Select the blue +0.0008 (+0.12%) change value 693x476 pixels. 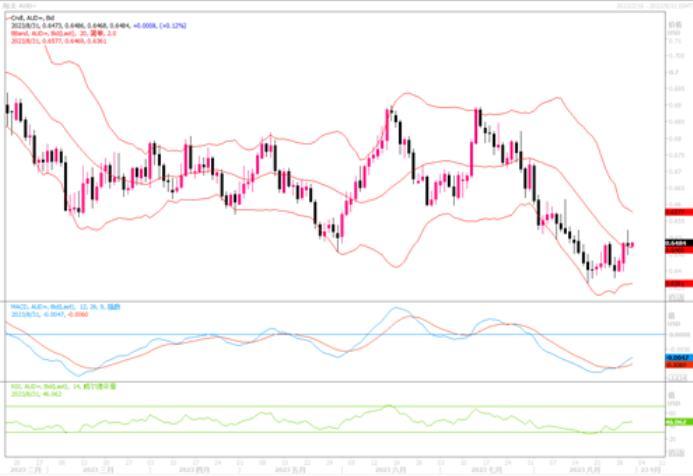[x=160, y=26]
